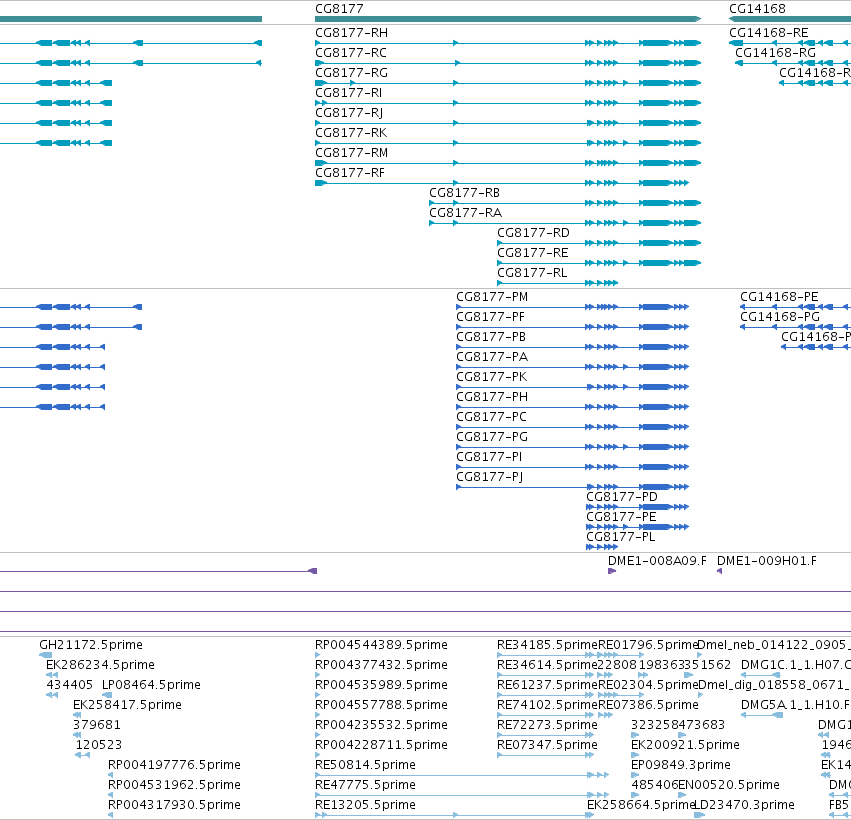Image resolution: width=851 pixels, height=820 pixels.
Task: Click the CG8177-RD transcript
Action: pyautogui.click(x=533, y=233)
